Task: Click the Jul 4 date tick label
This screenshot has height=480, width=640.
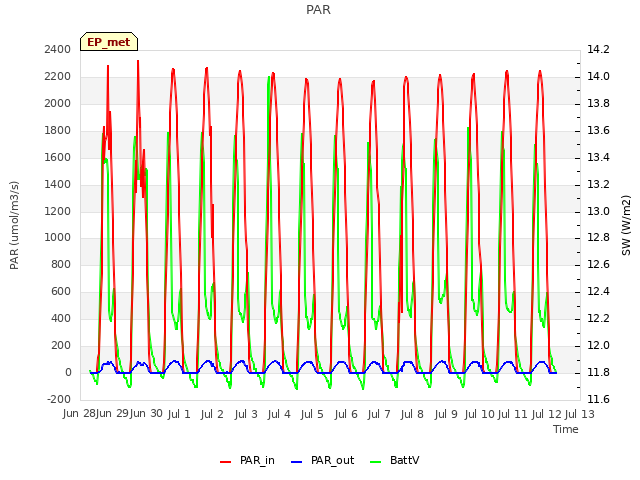Action: click(279, 414)
